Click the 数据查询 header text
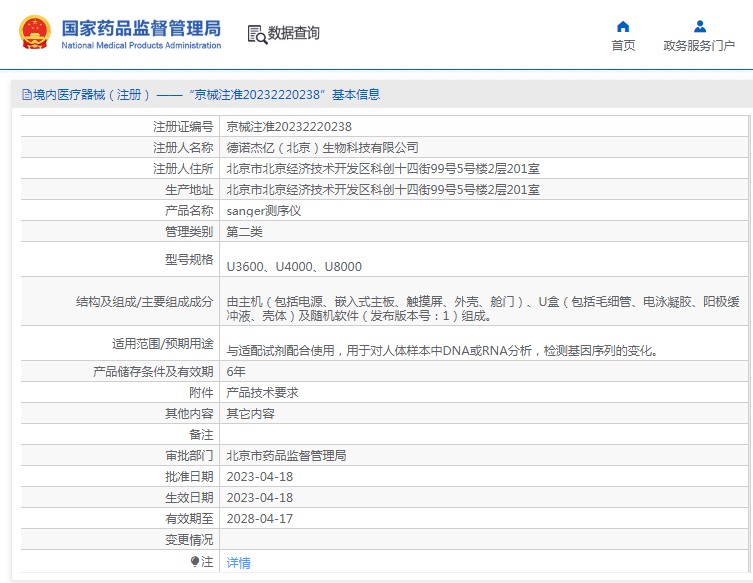The height and width of the screenshot is (583, 753). point(294,34)
